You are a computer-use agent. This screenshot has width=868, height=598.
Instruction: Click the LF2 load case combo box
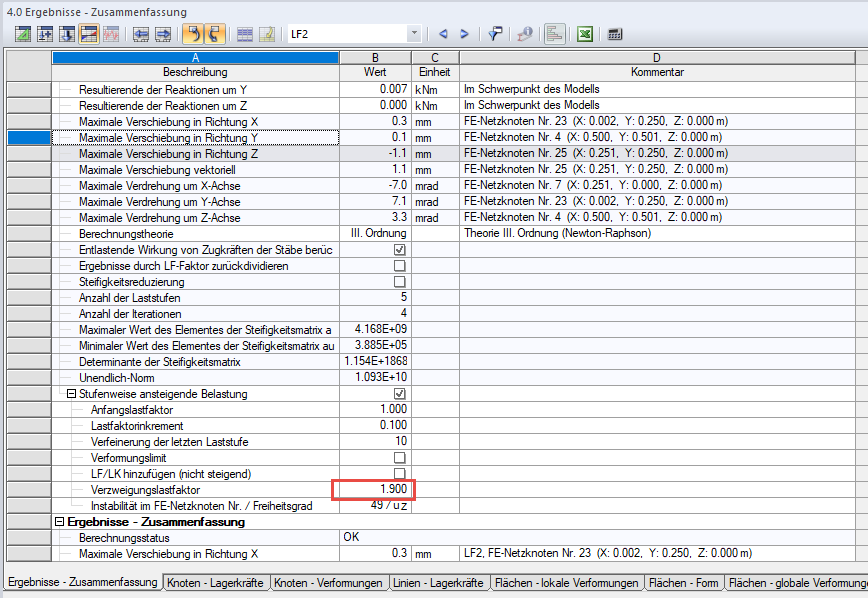[354, 34]
